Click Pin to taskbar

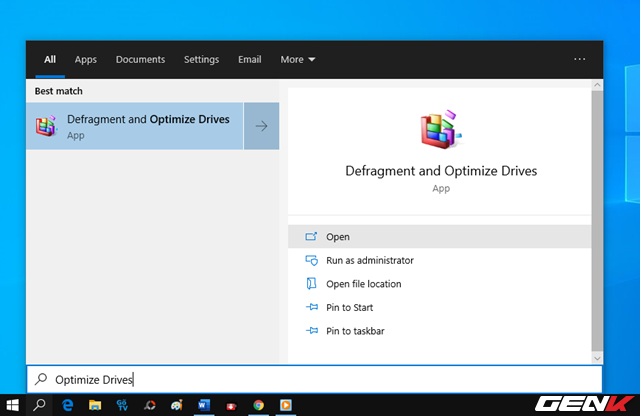click(x=440, y=331)
